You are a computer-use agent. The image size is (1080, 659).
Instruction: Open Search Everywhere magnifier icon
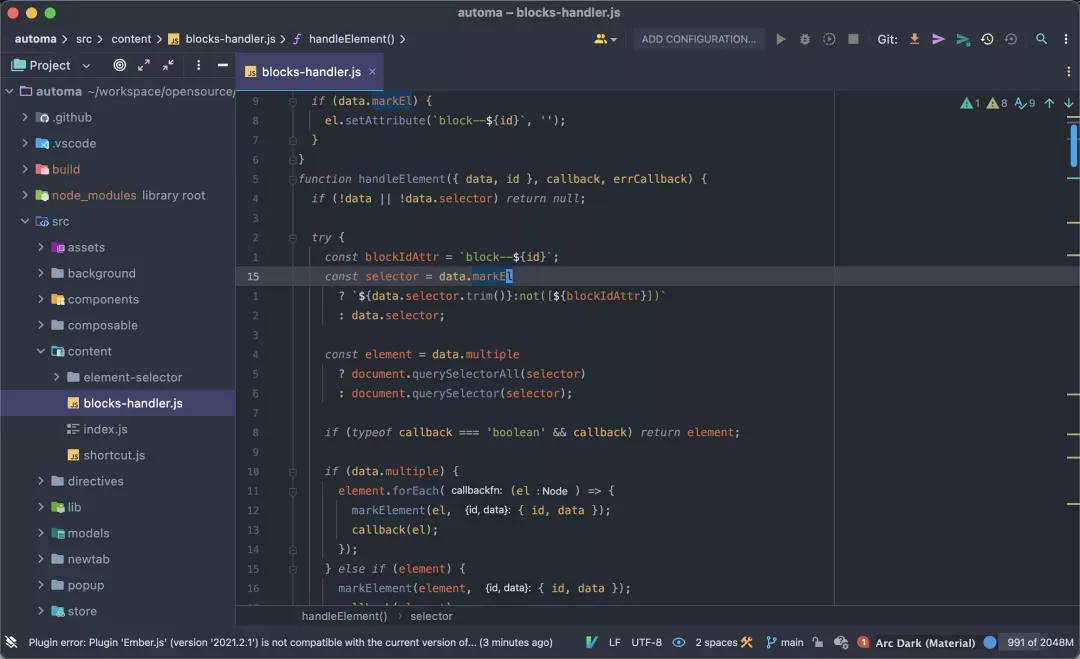[1042, 39]
